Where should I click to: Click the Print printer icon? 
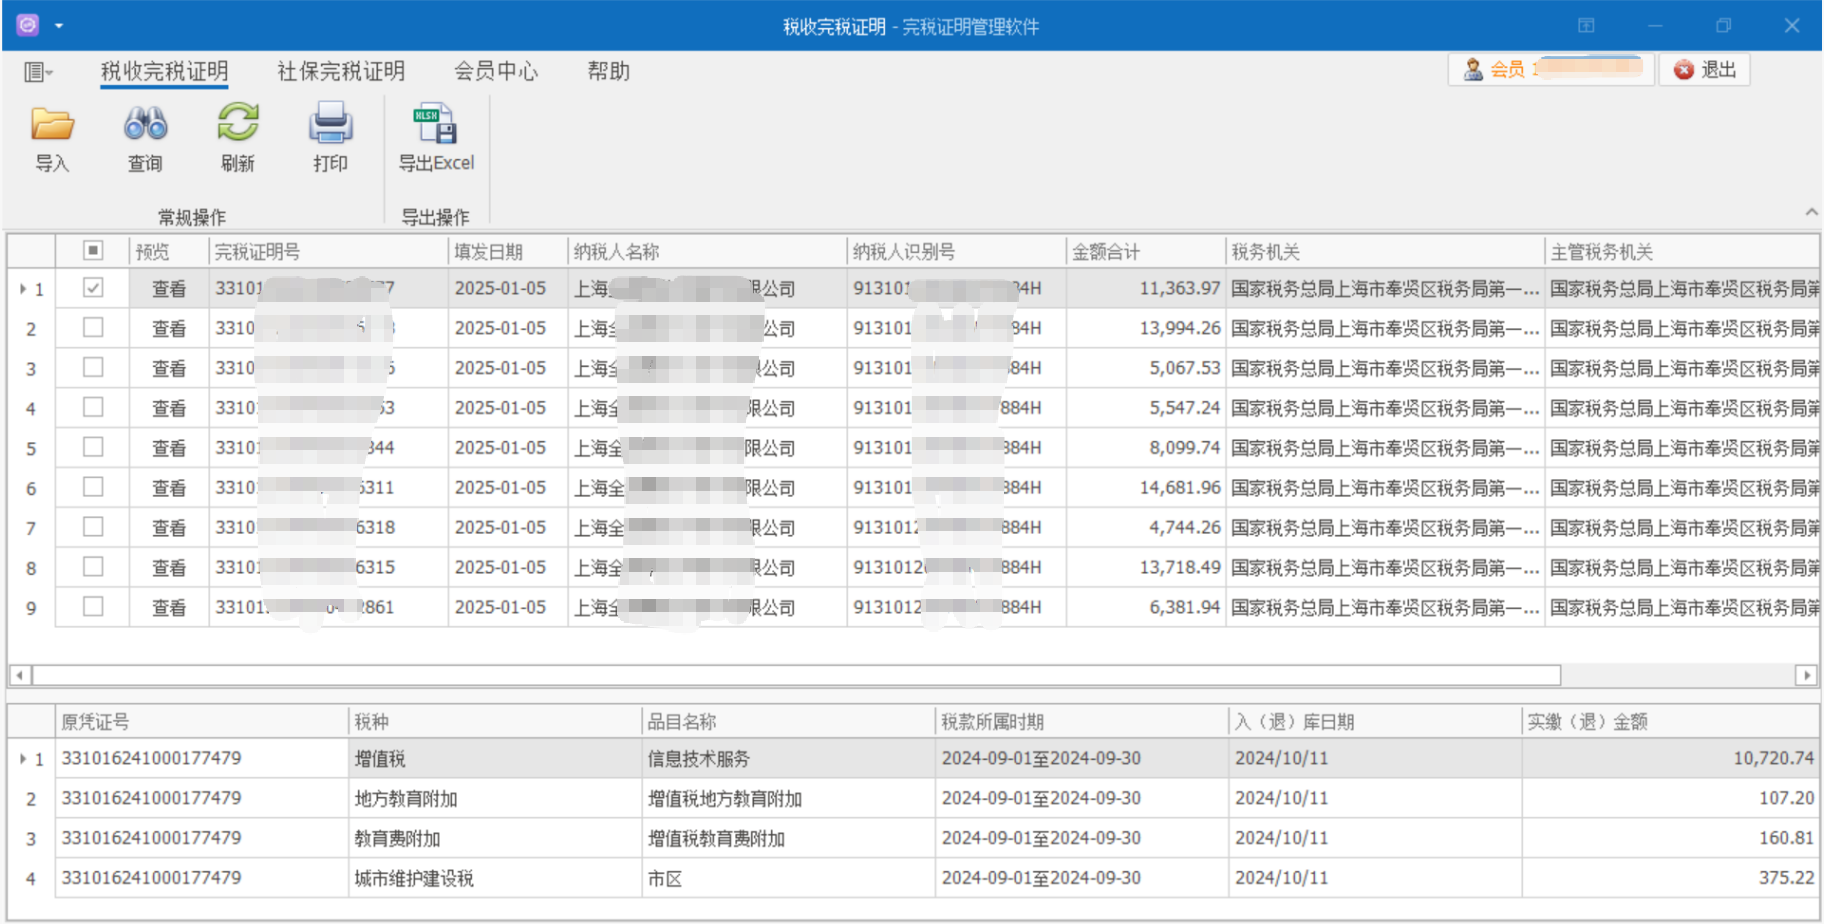pyautogui.click(x=330, y=125)
